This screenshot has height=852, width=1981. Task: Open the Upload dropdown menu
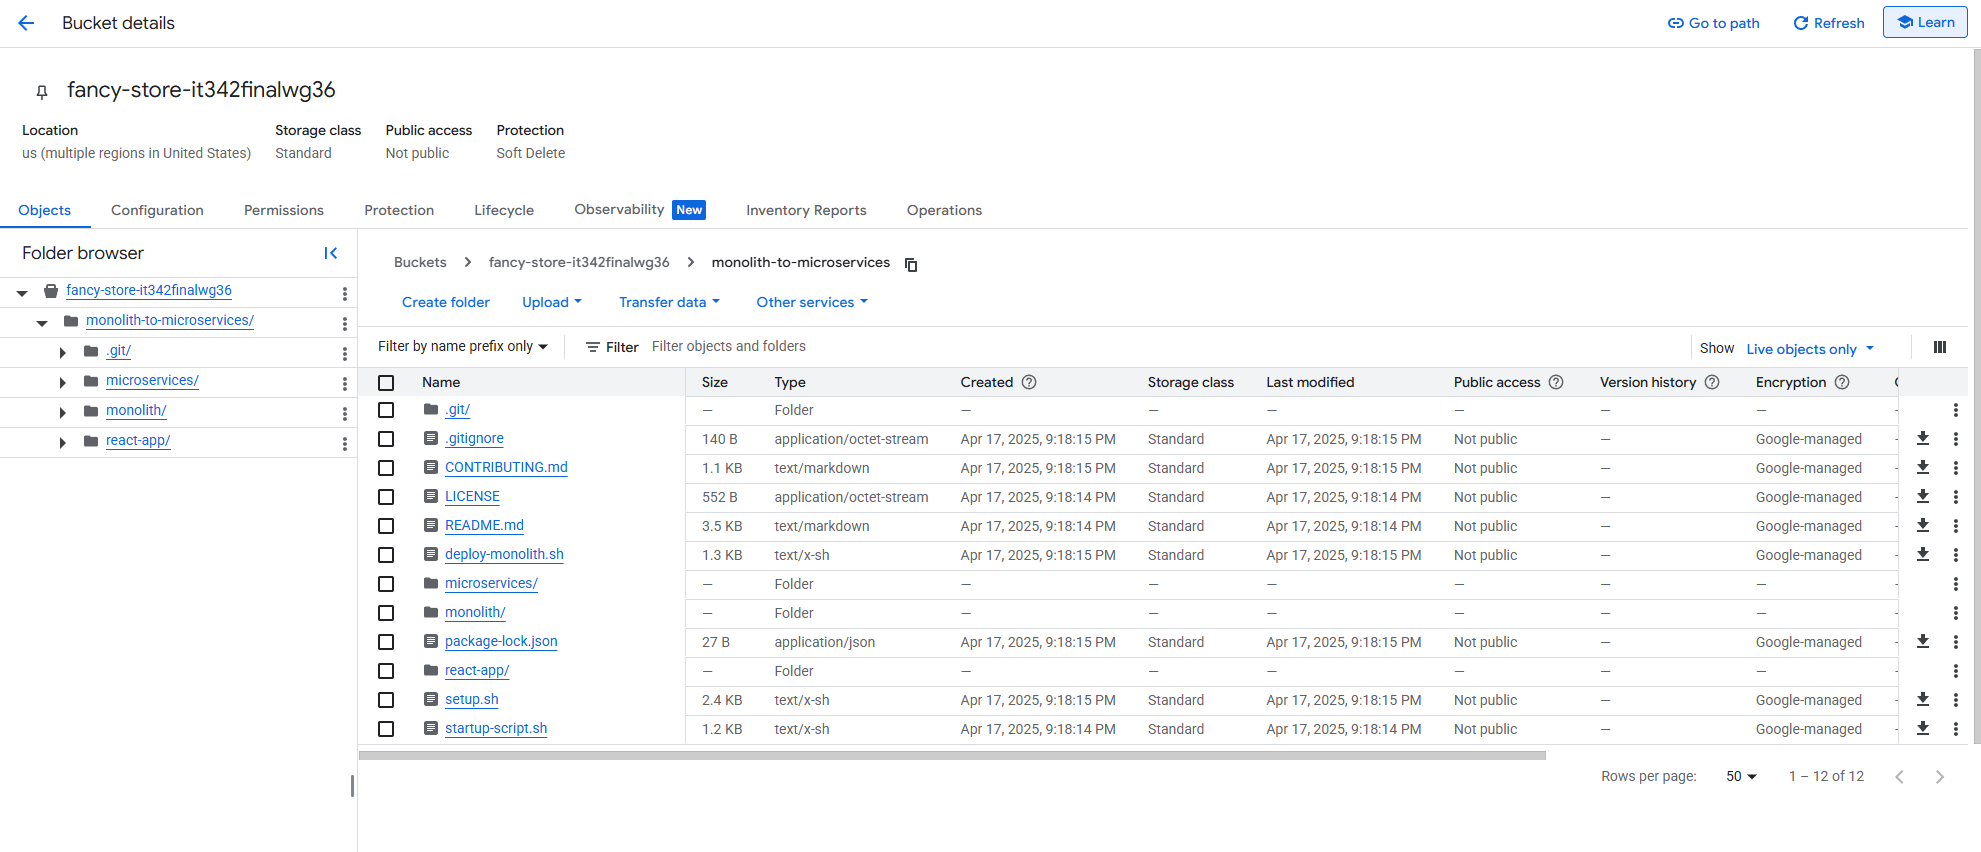[551, 302]
